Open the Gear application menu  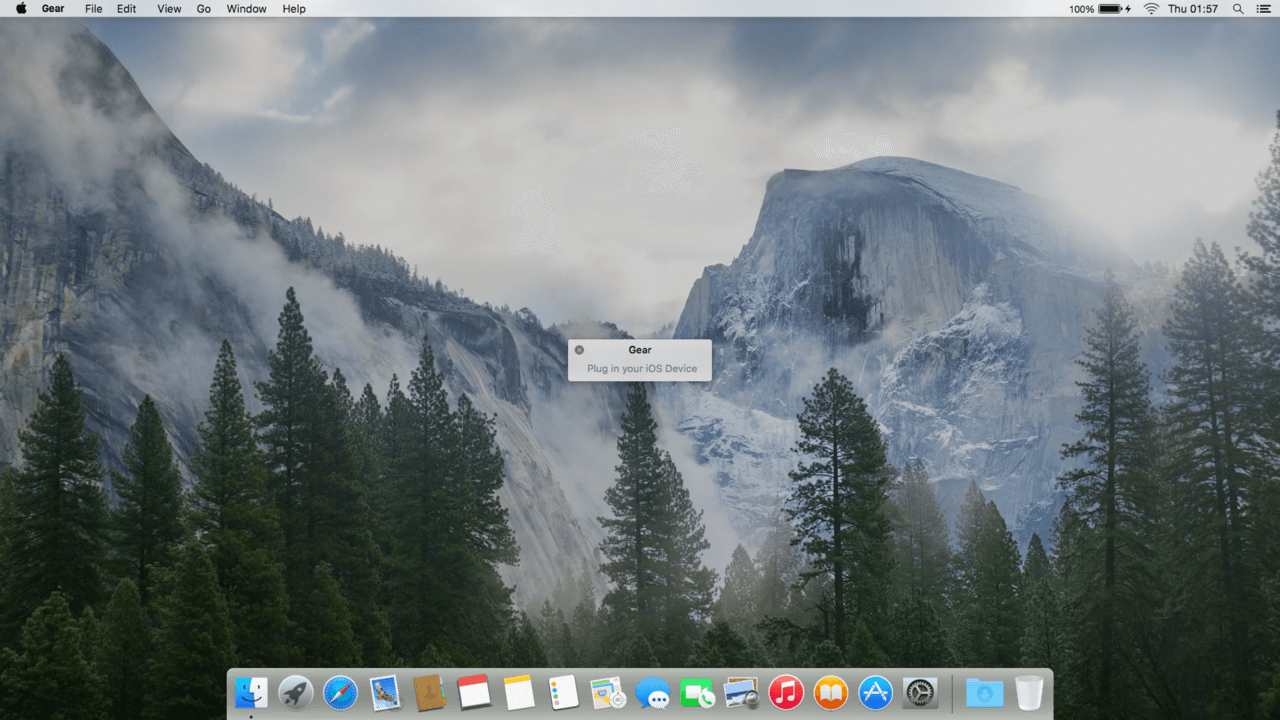click(53, 8)
